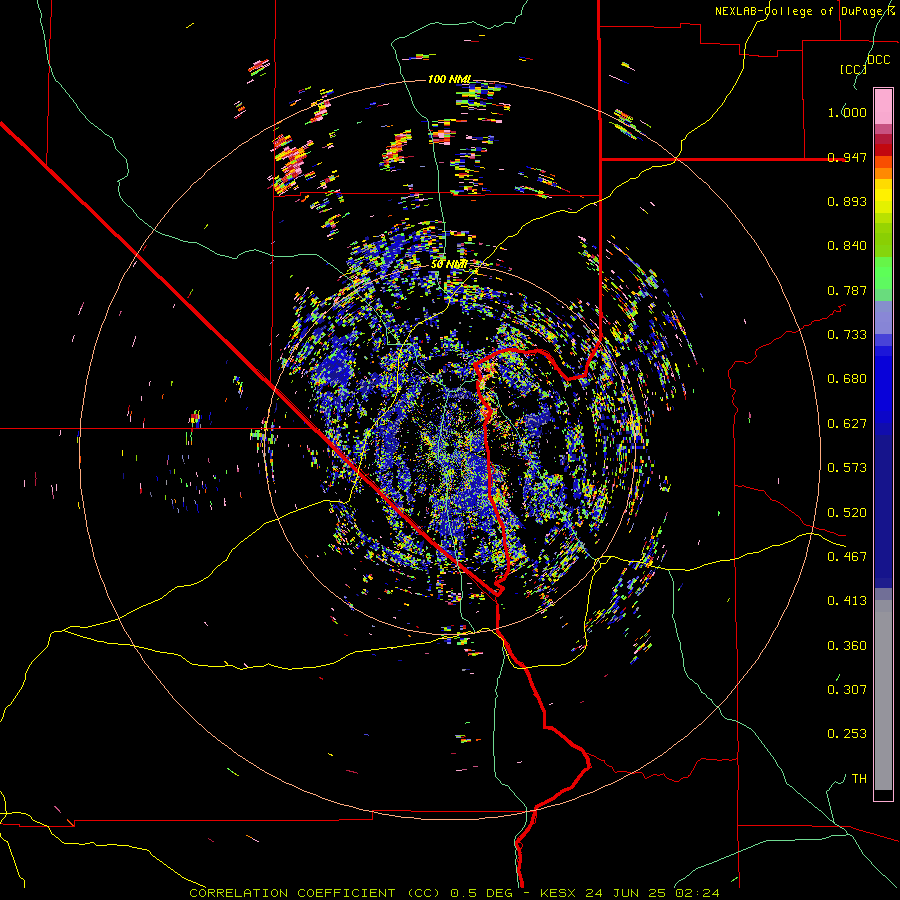The width and height of the screenshot is (900, 900).
Task: Click the 0.787 scale value
Action: (x=847, y=290)
